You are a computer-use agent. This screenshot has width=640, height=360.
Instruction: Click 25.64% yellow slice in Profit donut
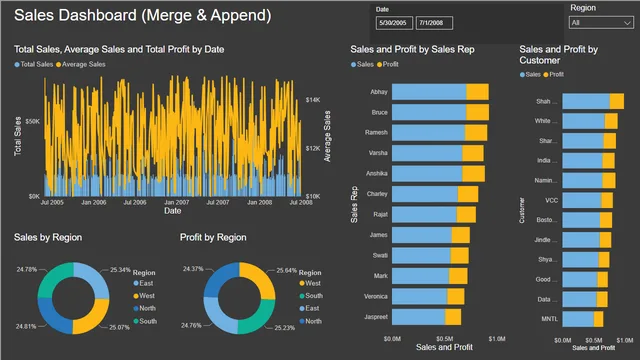(x=259, y=278)
